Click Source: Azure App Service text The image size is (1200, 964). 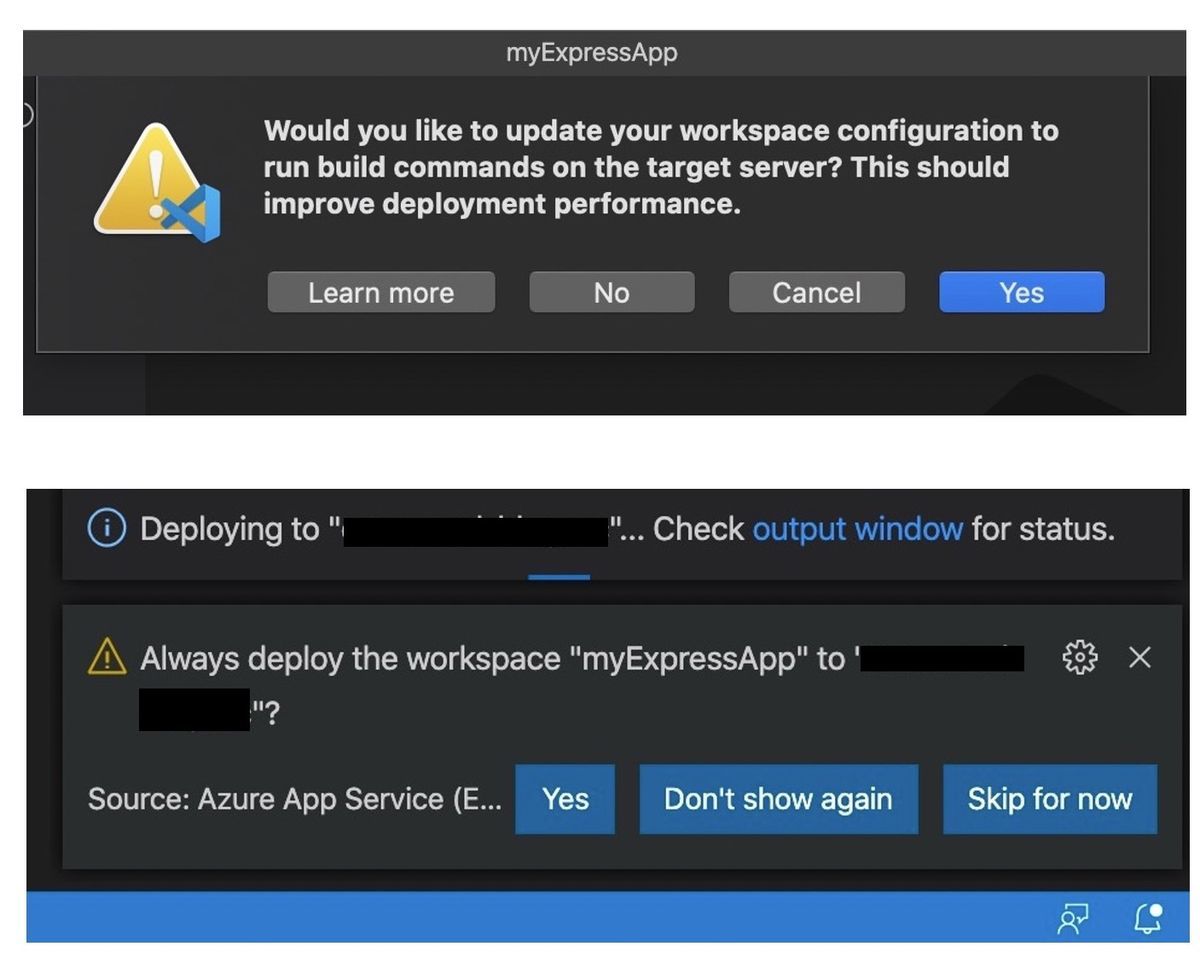pyautogui.click(x=295, y=799)
